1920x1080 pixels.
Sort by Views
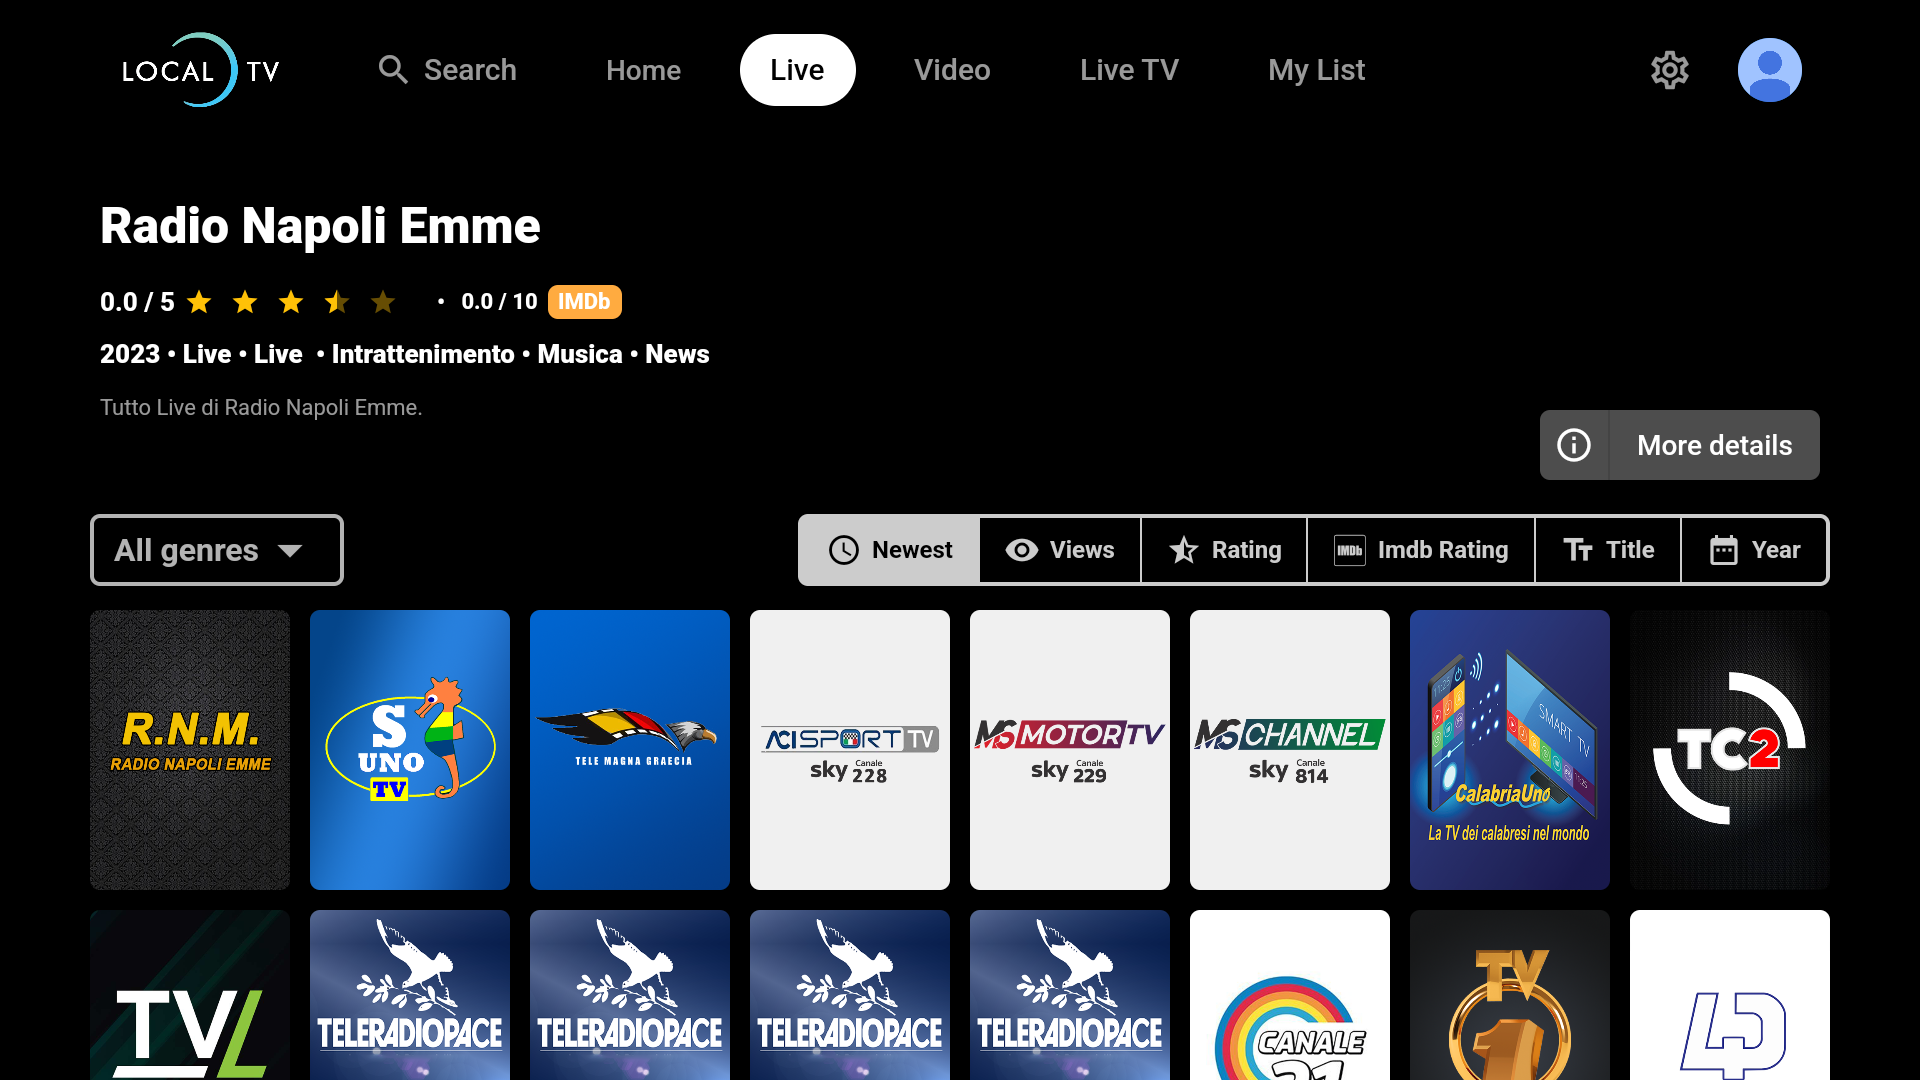pyautogui.click(x=1060, y=550)
